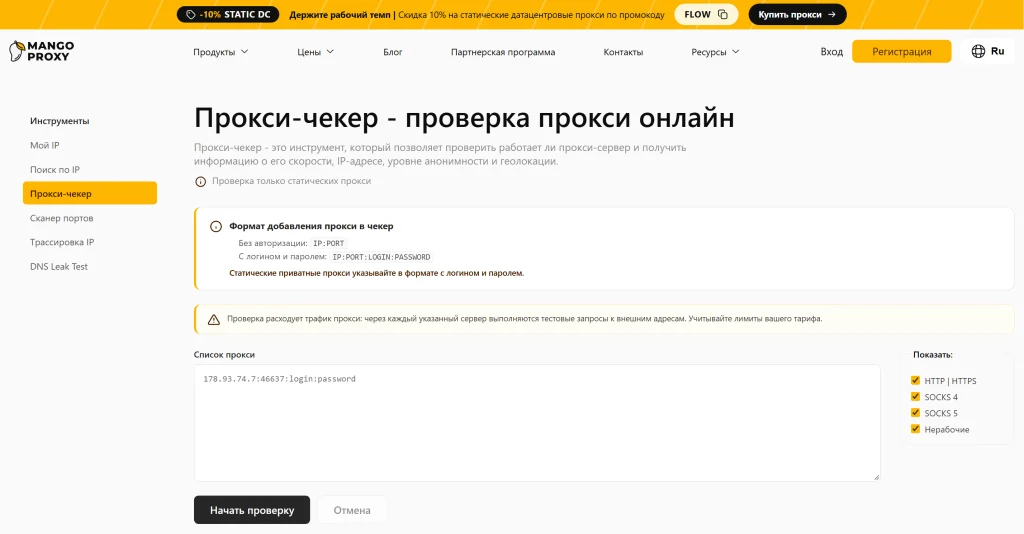Screen dimensions: 1024x534
Task: Open Трассировка IP tool
Action: pyautogui.click(x=62, y=242)
